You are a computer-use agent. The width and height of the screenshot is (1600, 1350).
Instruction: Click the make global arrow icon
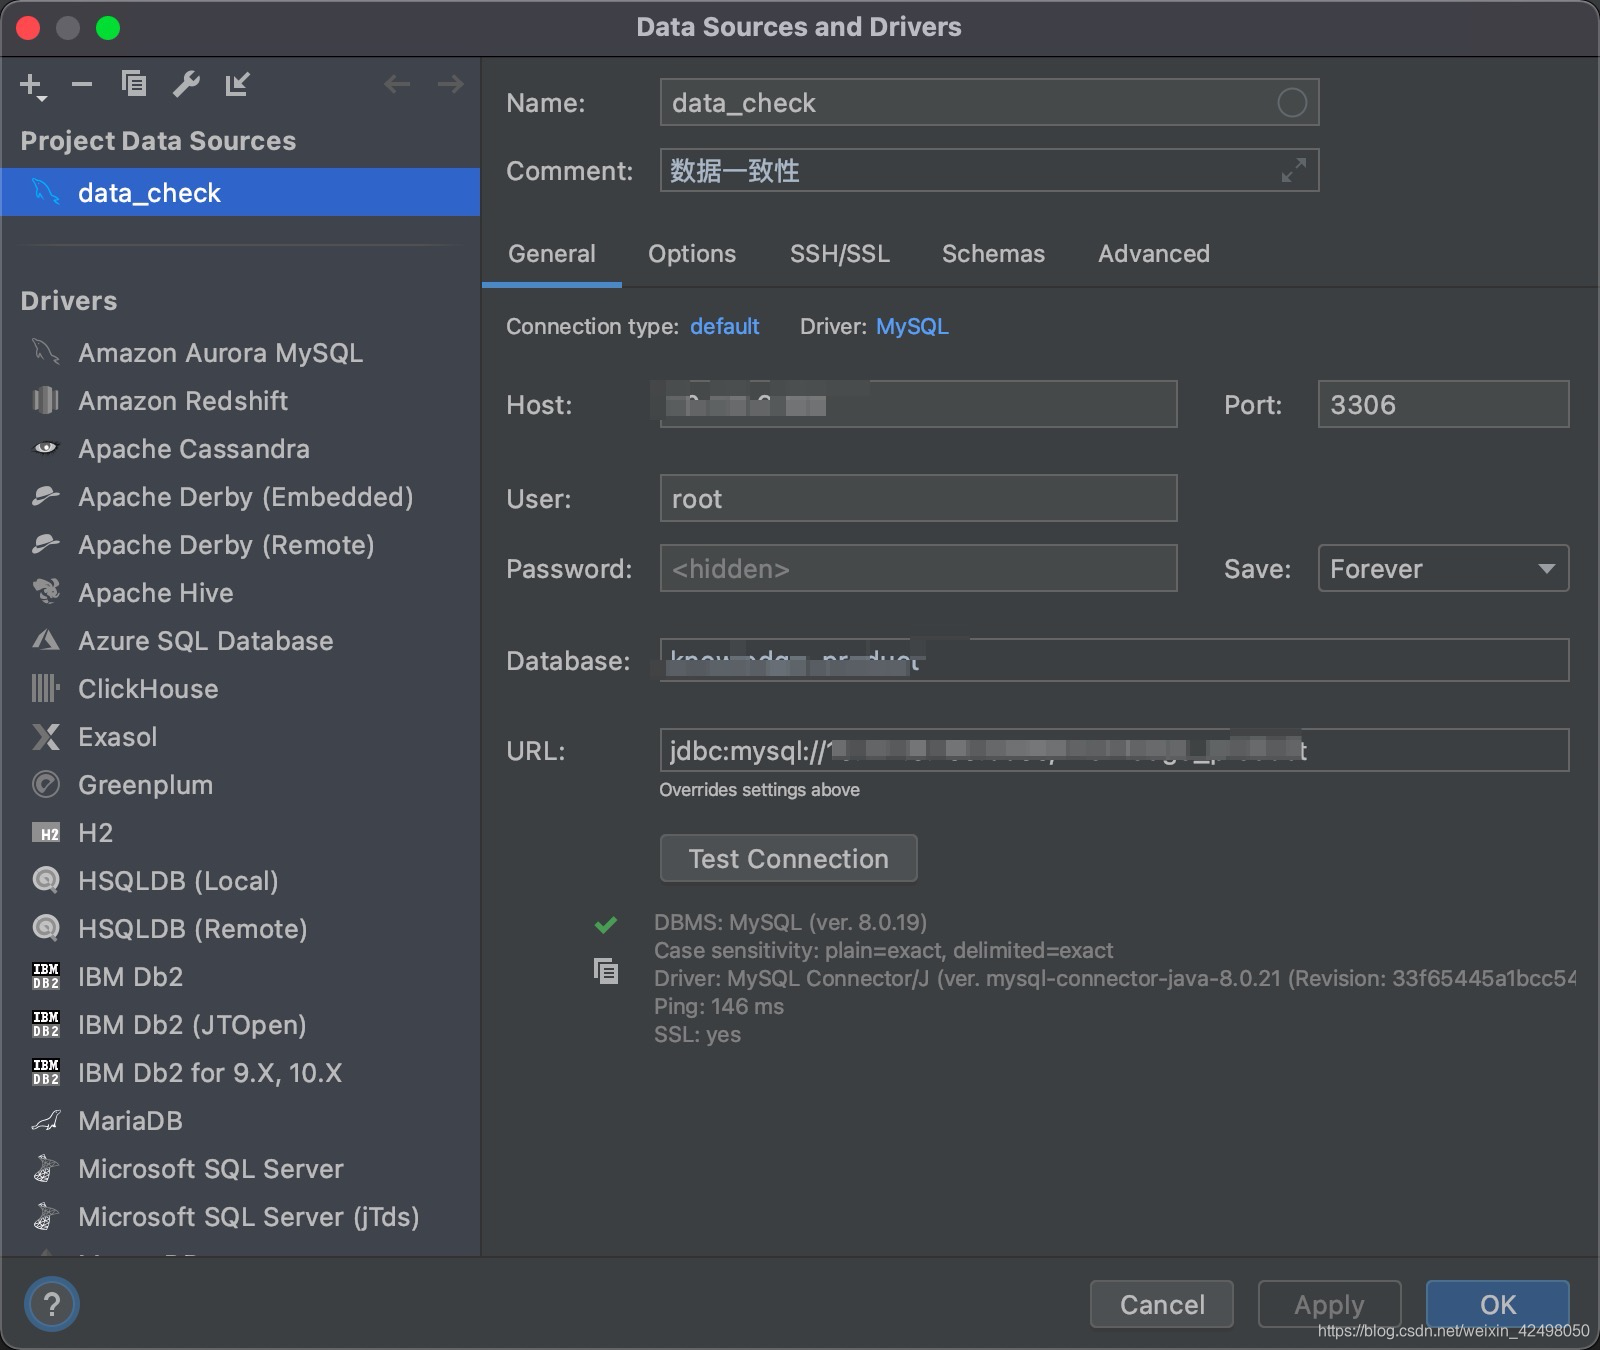[237, 84]
